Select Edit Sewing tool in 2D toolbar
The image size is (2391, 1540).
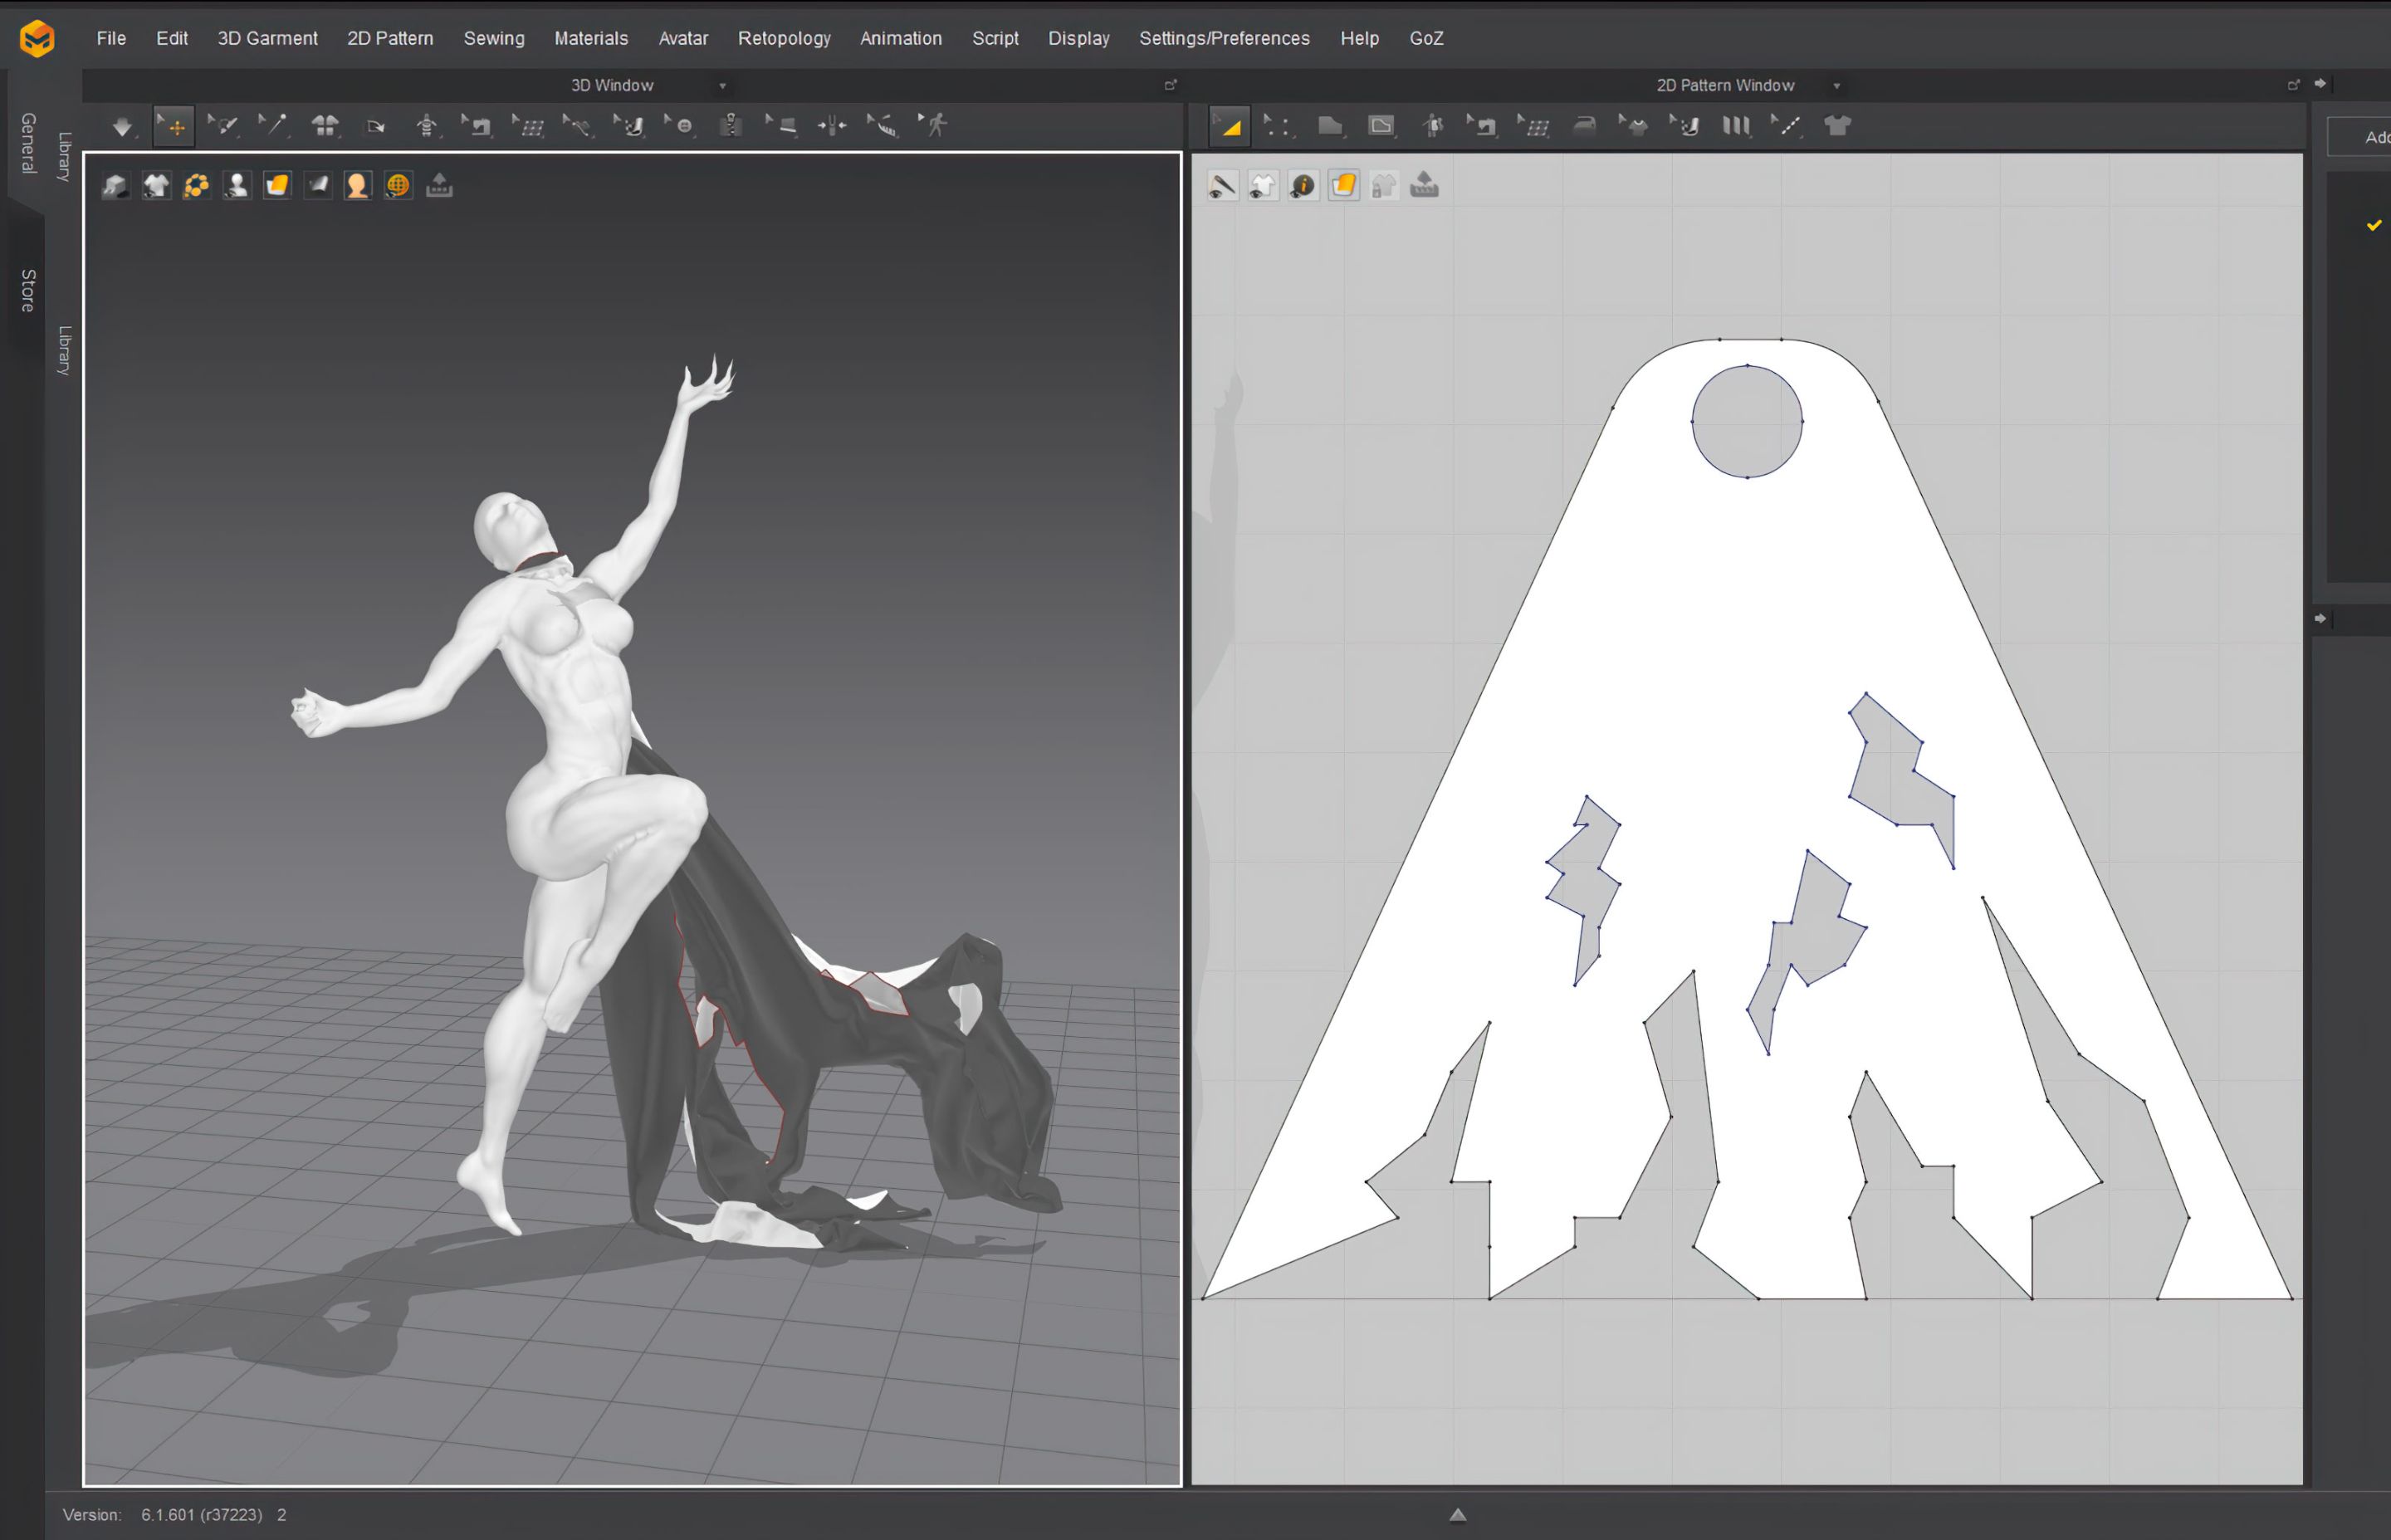pos(1482,126)
